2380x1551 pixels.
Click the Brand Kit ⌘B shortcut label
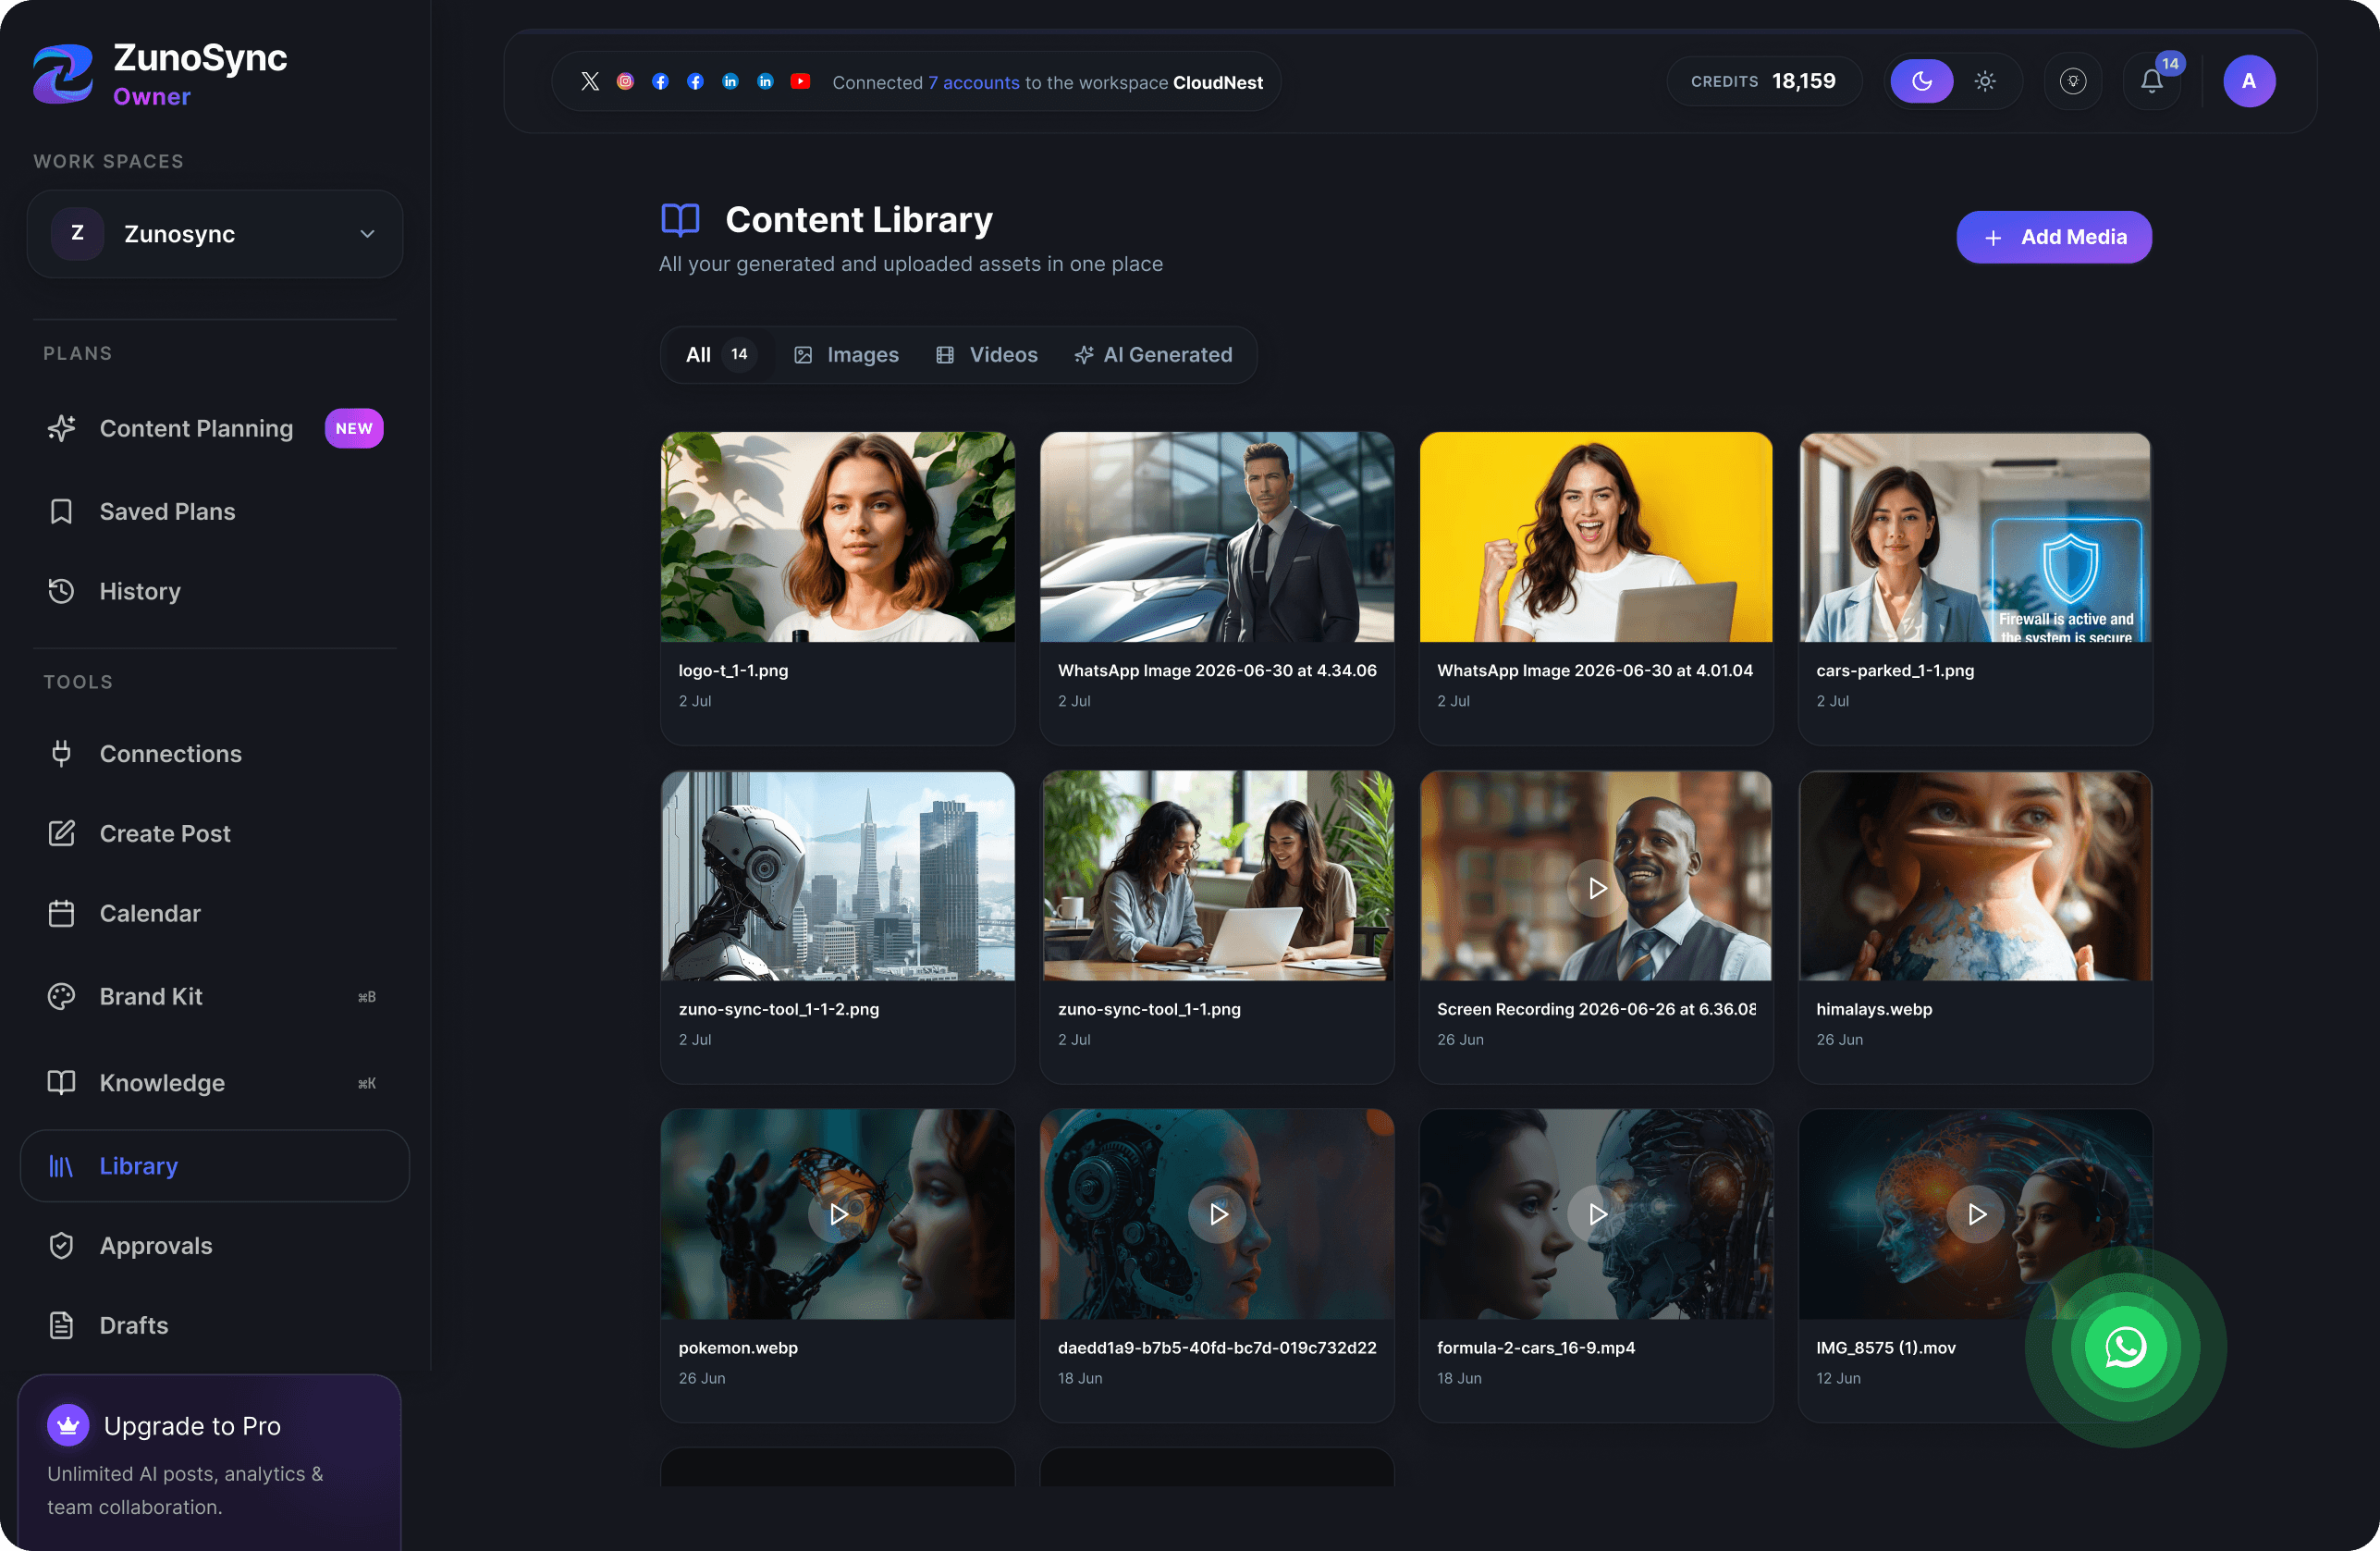[x=367, y=997]
